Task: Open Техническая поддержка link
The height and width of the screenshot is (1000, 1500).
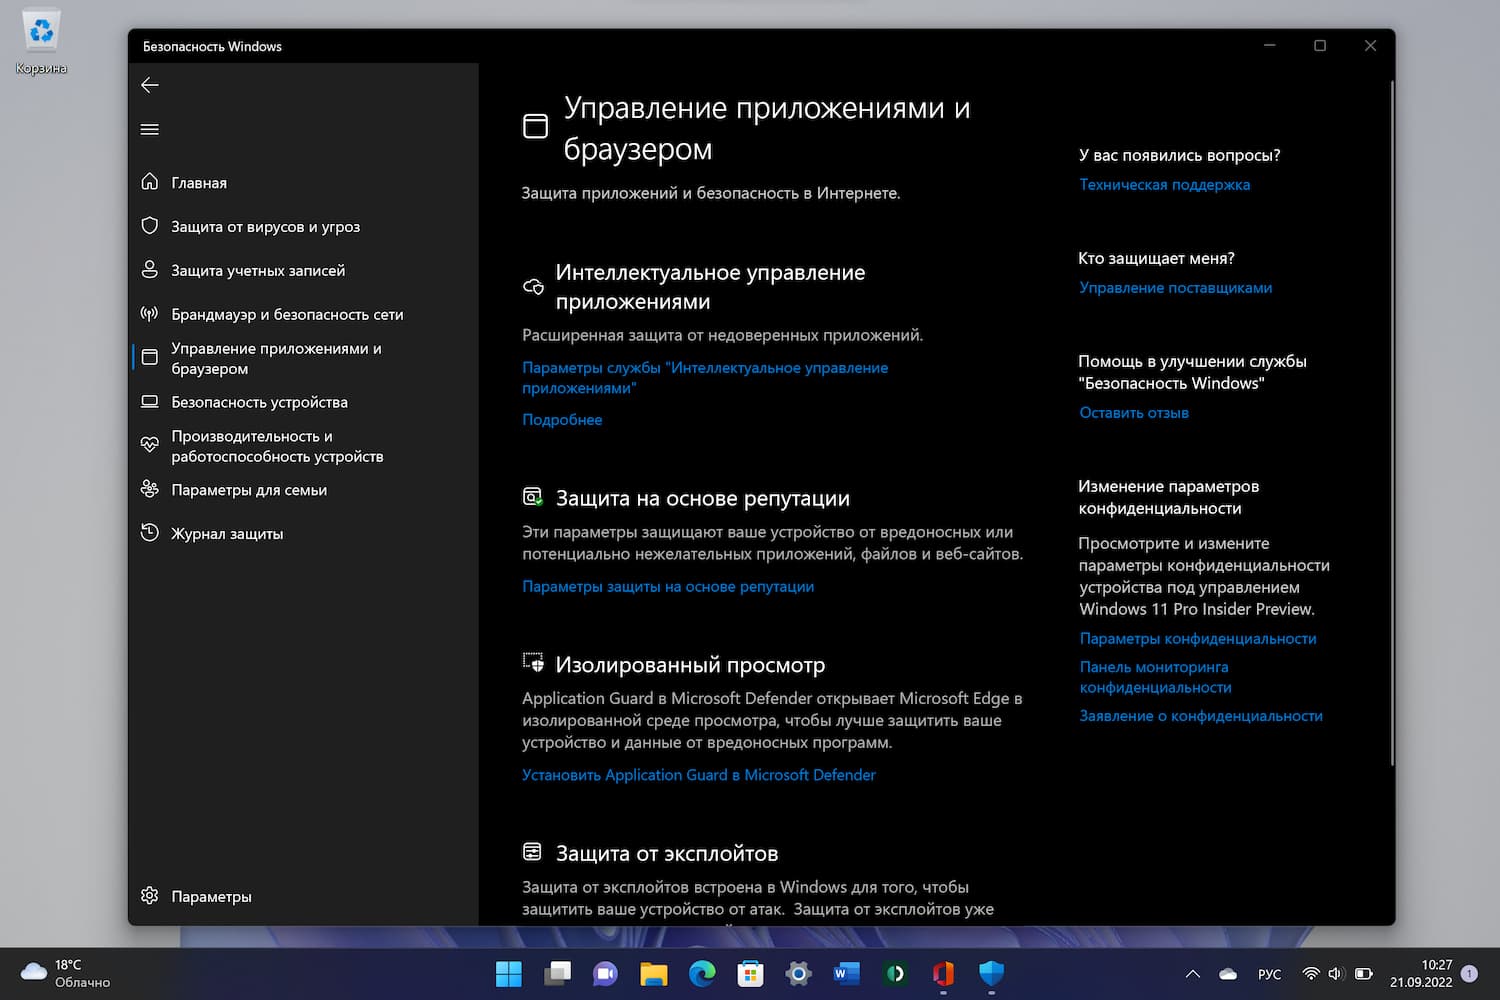Action: pos(1164,185)
